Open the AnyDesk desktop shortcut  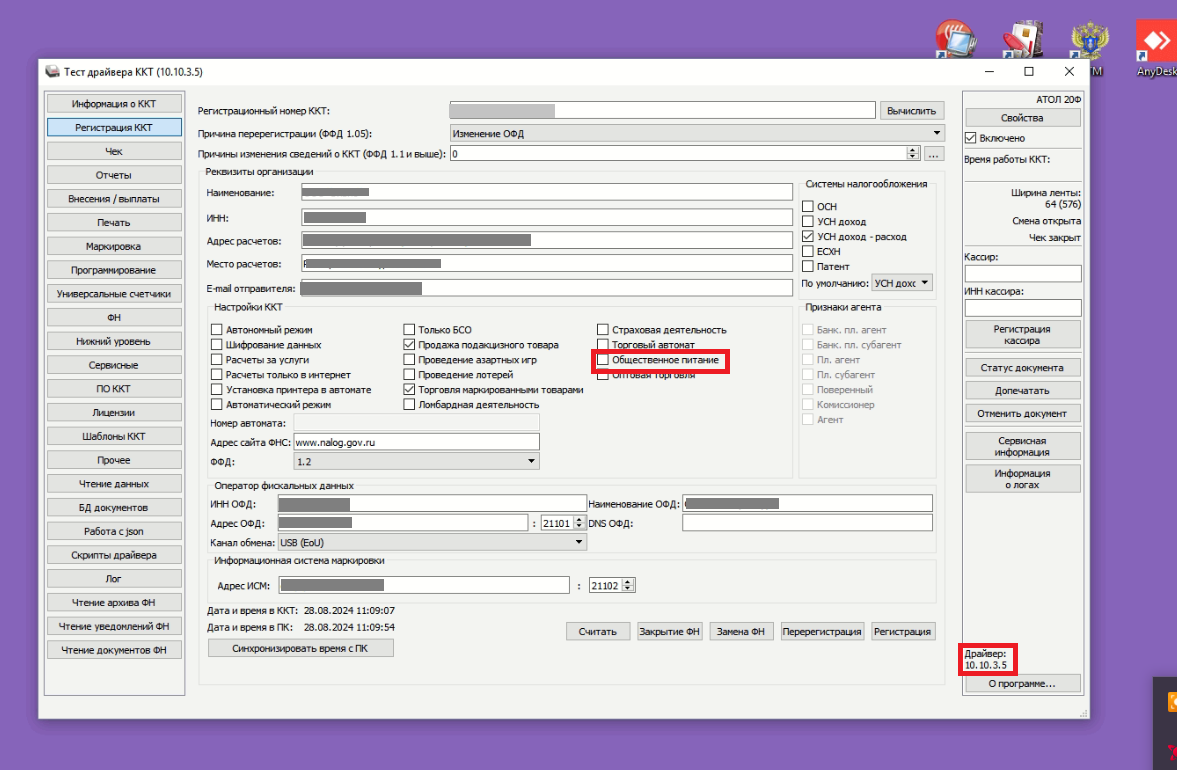pos(1155,44)
